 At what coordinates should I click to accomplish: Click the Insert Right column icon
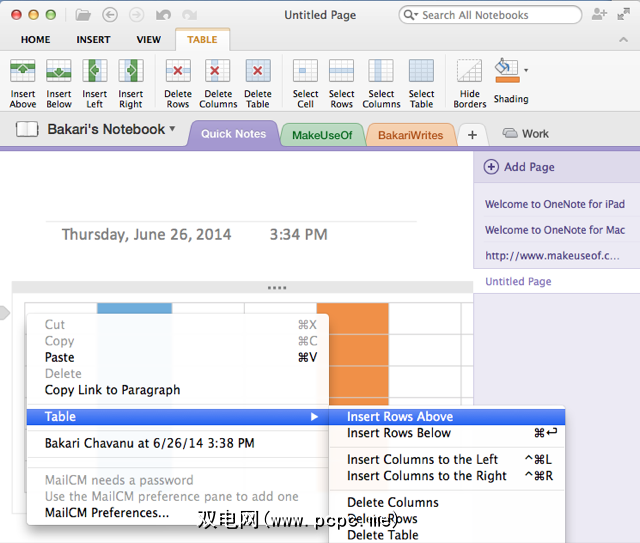pos(131,72)
